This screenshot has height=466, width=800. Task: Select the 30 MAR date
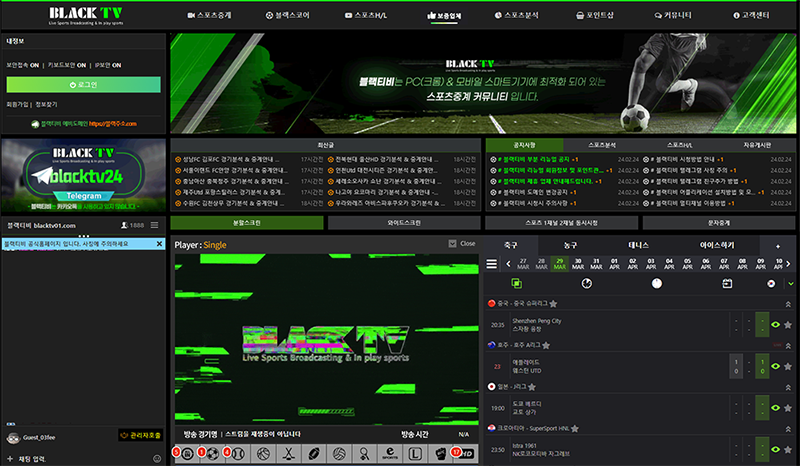(578, 264)
